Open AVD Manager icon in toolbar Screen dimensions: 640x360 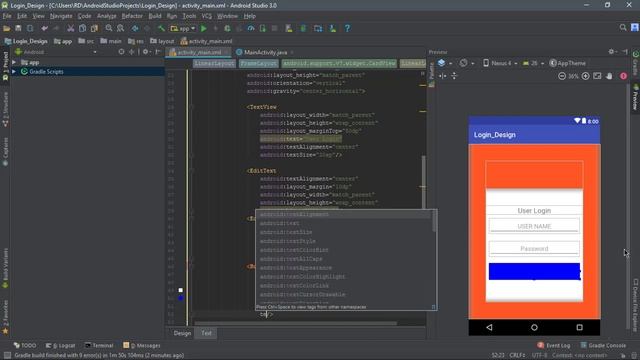tap(289, 28)
